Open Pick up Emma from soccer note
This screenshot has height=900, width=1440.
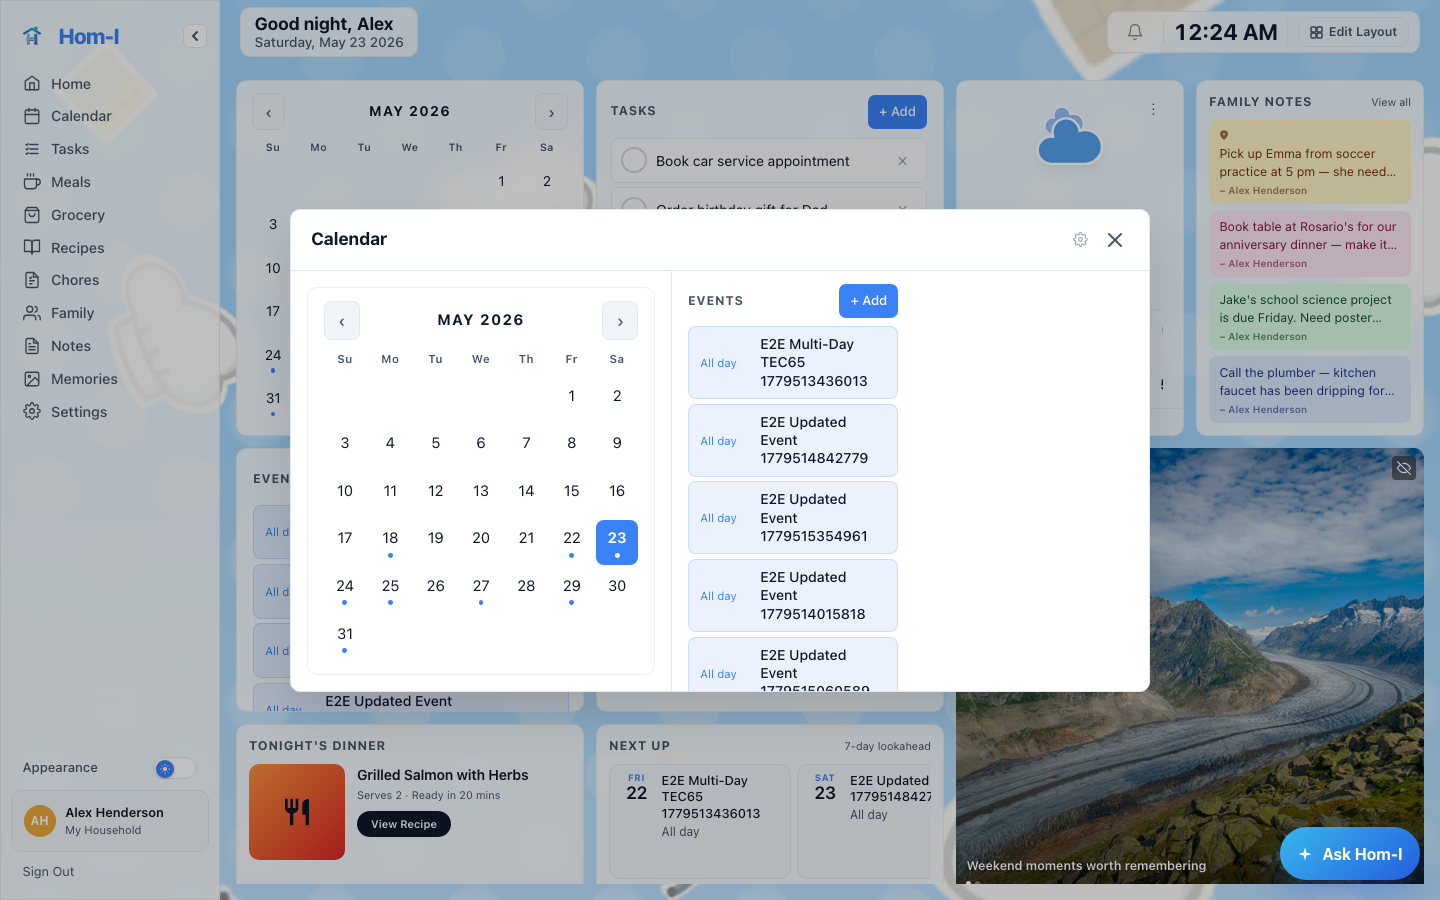[x=1310, y=162]
